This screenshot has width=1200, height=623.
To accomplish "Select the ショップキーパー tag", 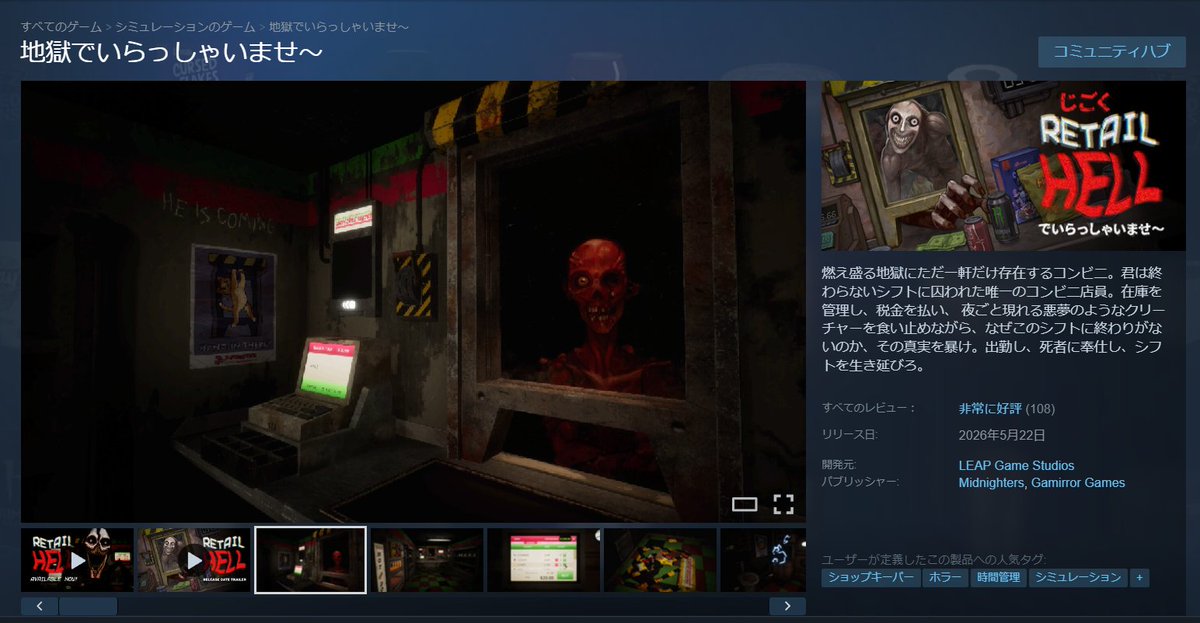I will (870, 578).
